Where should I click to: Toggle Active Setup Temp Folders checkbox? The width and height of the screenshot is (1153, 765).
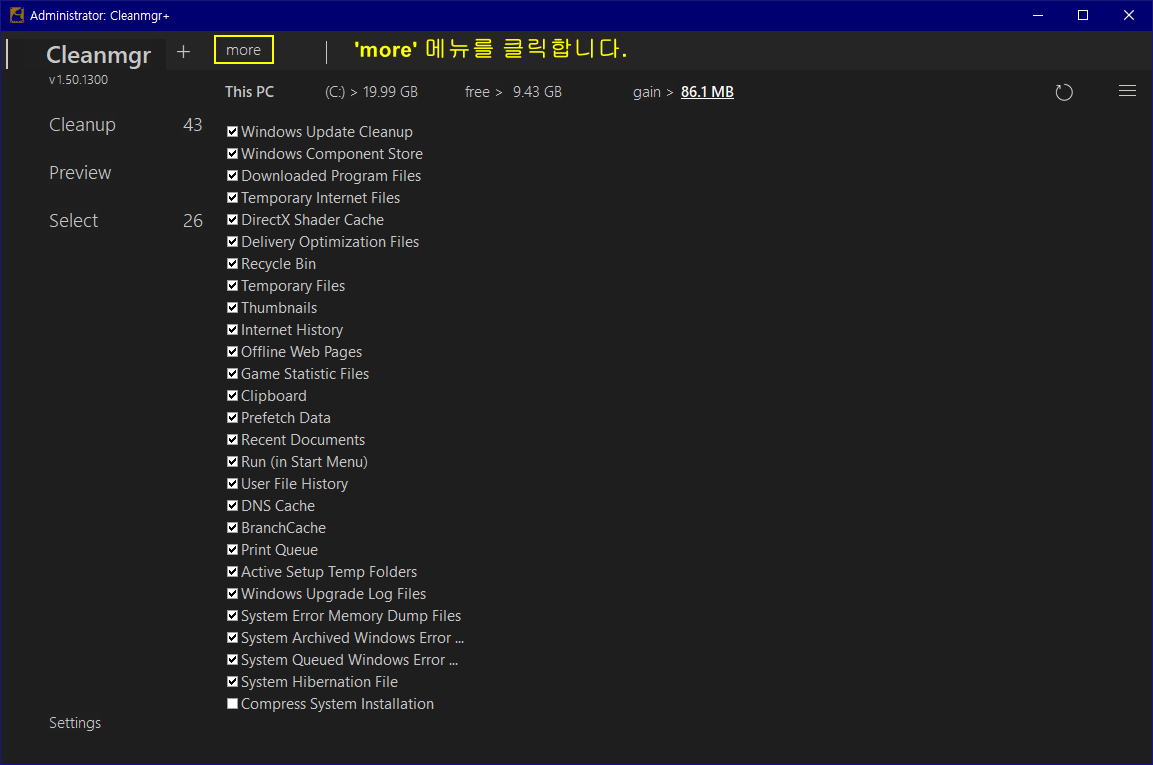[x=232, y=572]
